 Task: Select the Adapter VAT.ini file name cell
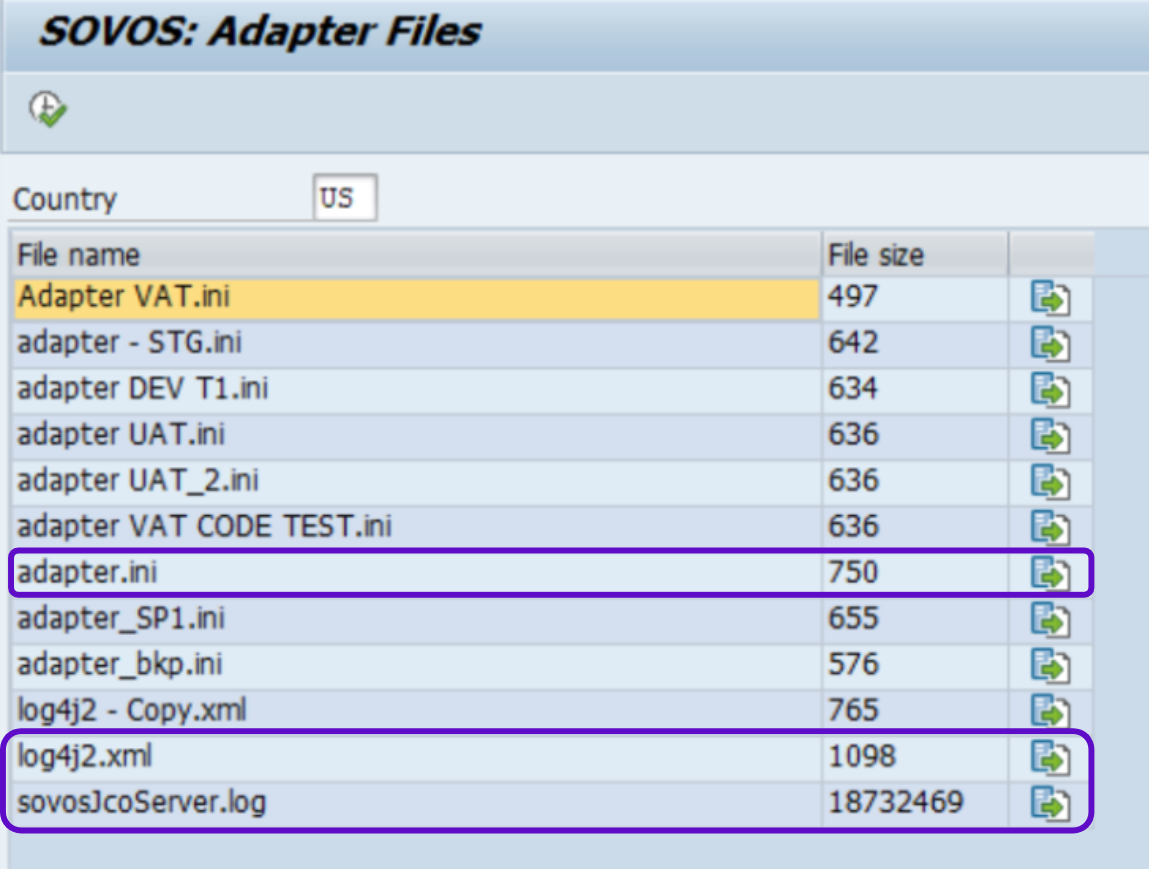415,297
